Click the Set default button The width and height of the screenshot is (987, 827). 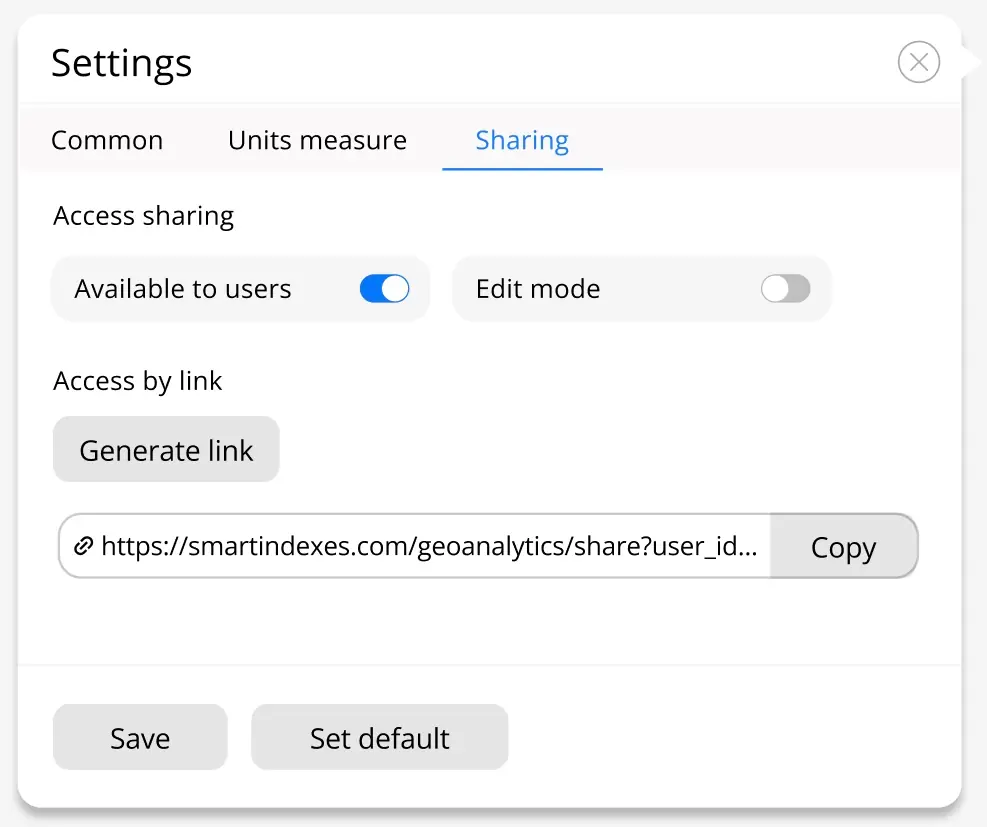(380, 737)
